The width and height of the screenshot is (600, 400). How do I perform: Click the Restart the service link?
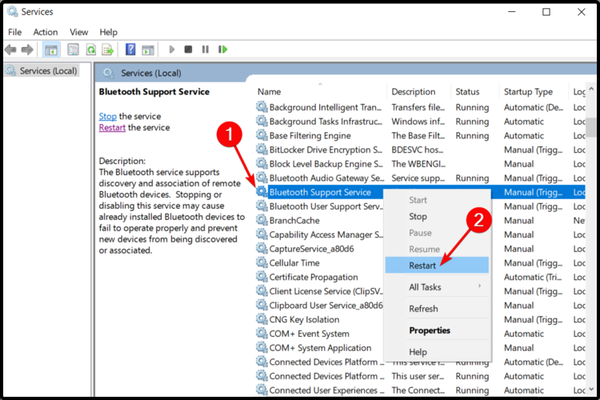tap(112, 128)
